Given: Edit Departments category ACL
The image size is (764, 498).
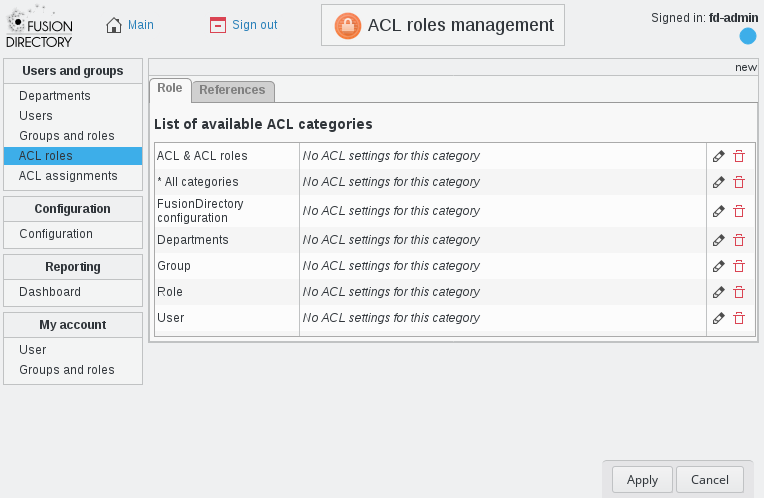Looking at the screenshot, I should pyautogui.click(x=718, y=240).
